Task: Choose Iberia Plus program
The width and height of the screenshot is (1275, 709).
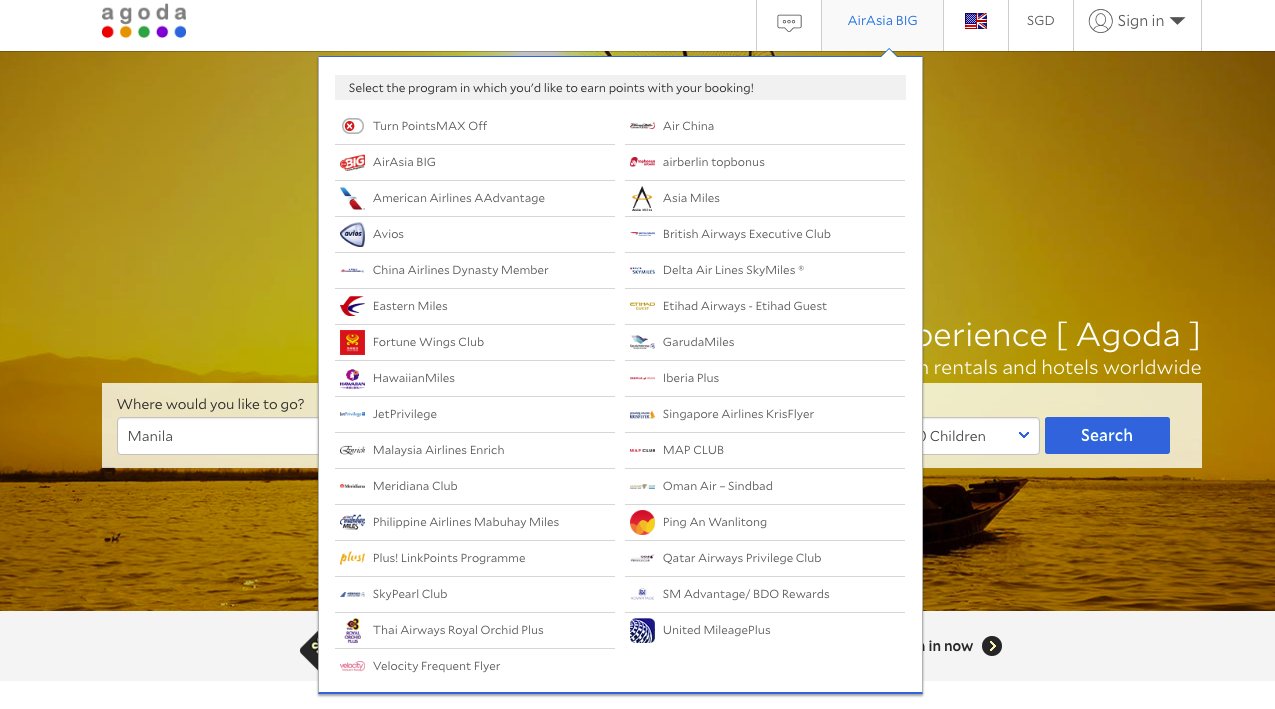Action: 765,378
